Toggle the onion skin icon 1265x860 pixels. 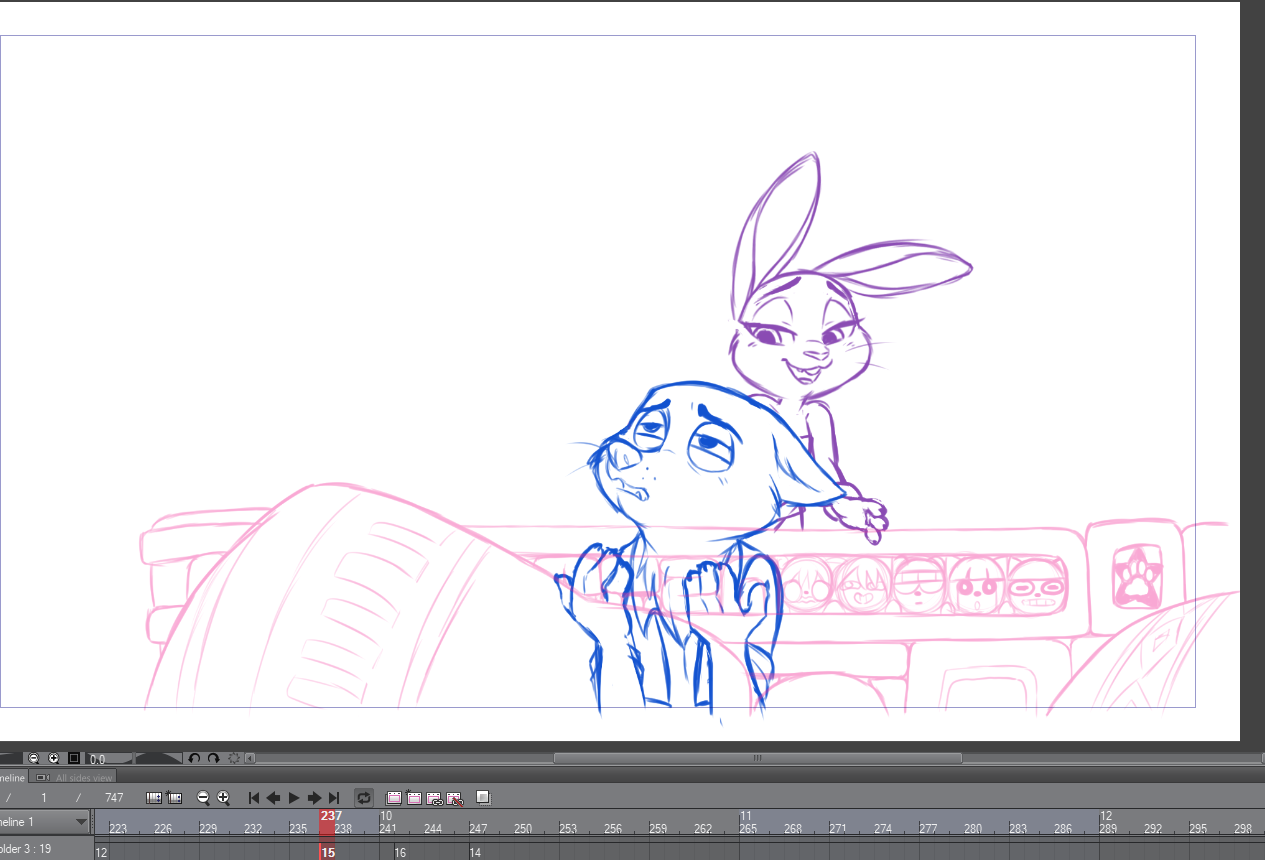click(x=483, y=798)
